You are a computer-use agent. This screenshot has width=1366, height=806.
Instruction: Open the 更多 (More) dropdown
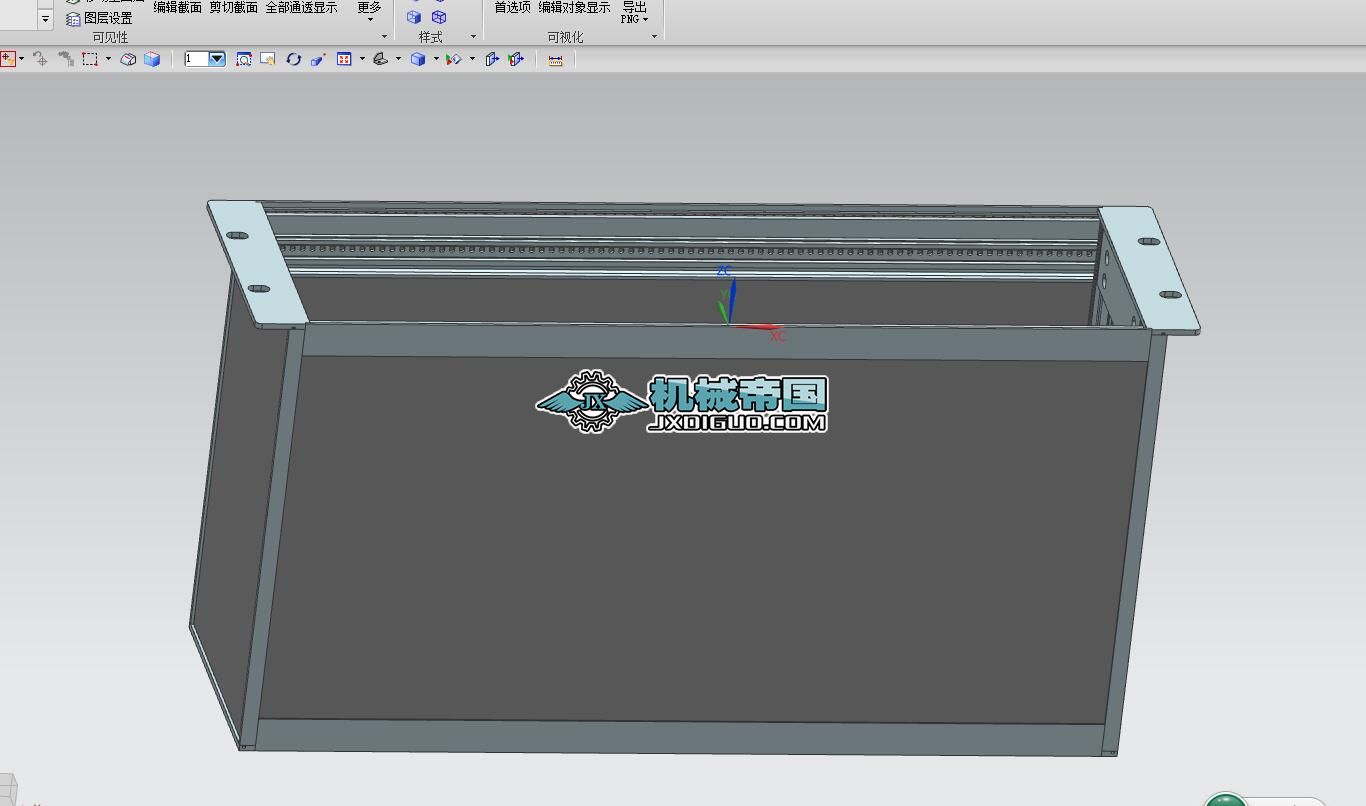[369, 11]
